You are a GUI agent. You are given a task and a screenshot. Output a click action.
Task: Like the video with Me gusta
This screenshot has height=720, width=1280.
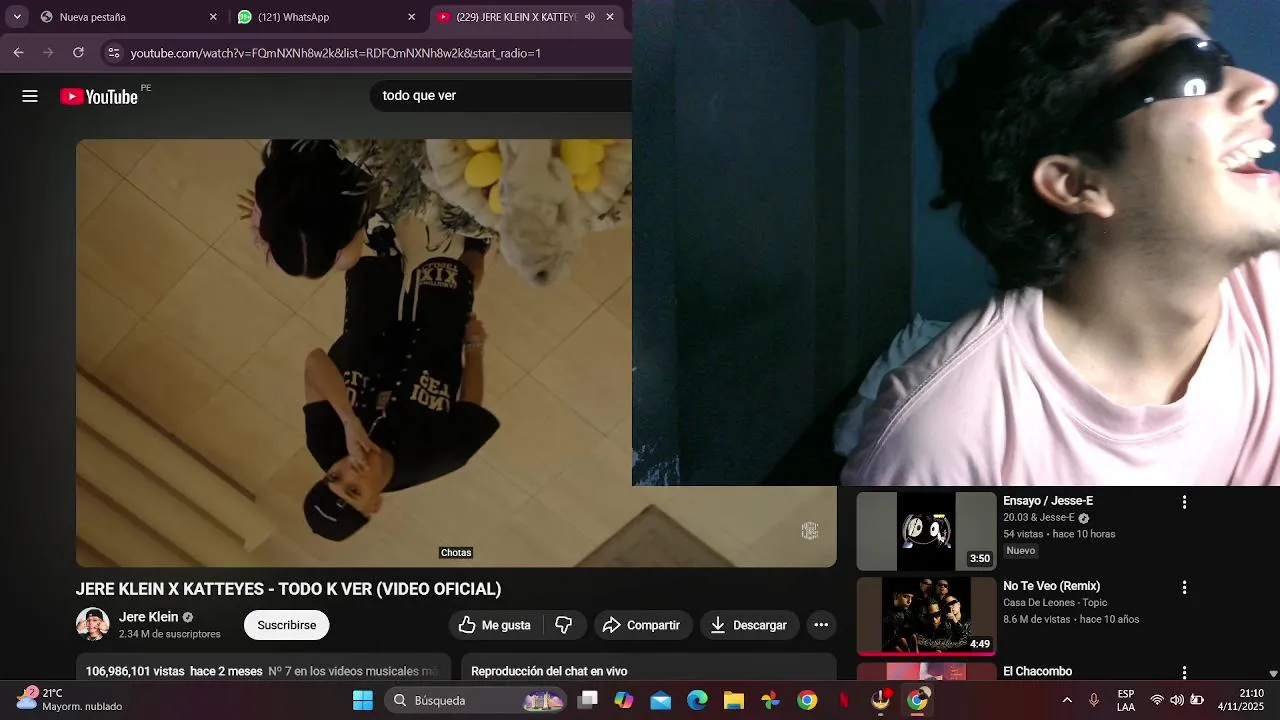coord(494,625)
